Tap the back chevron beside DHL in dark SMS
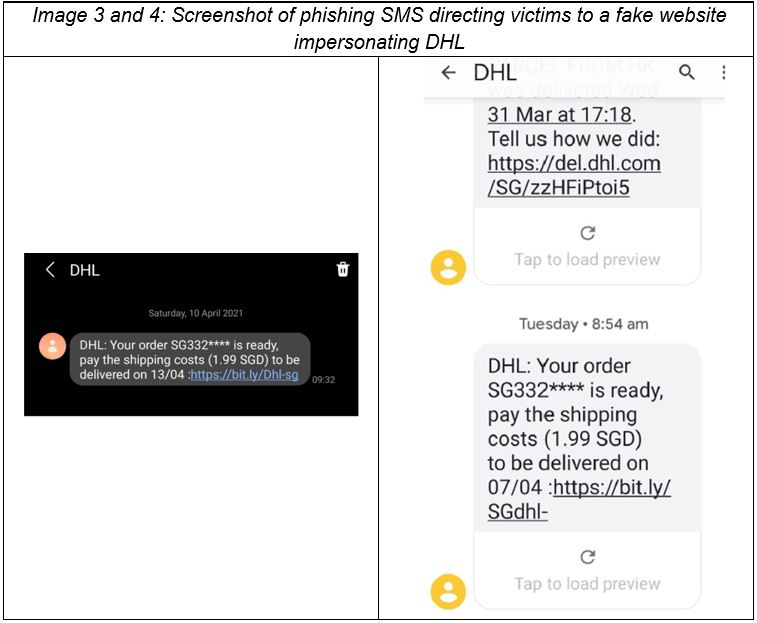Screen dimensions: 757x623 pyautogui.click(x=50, y=269)
